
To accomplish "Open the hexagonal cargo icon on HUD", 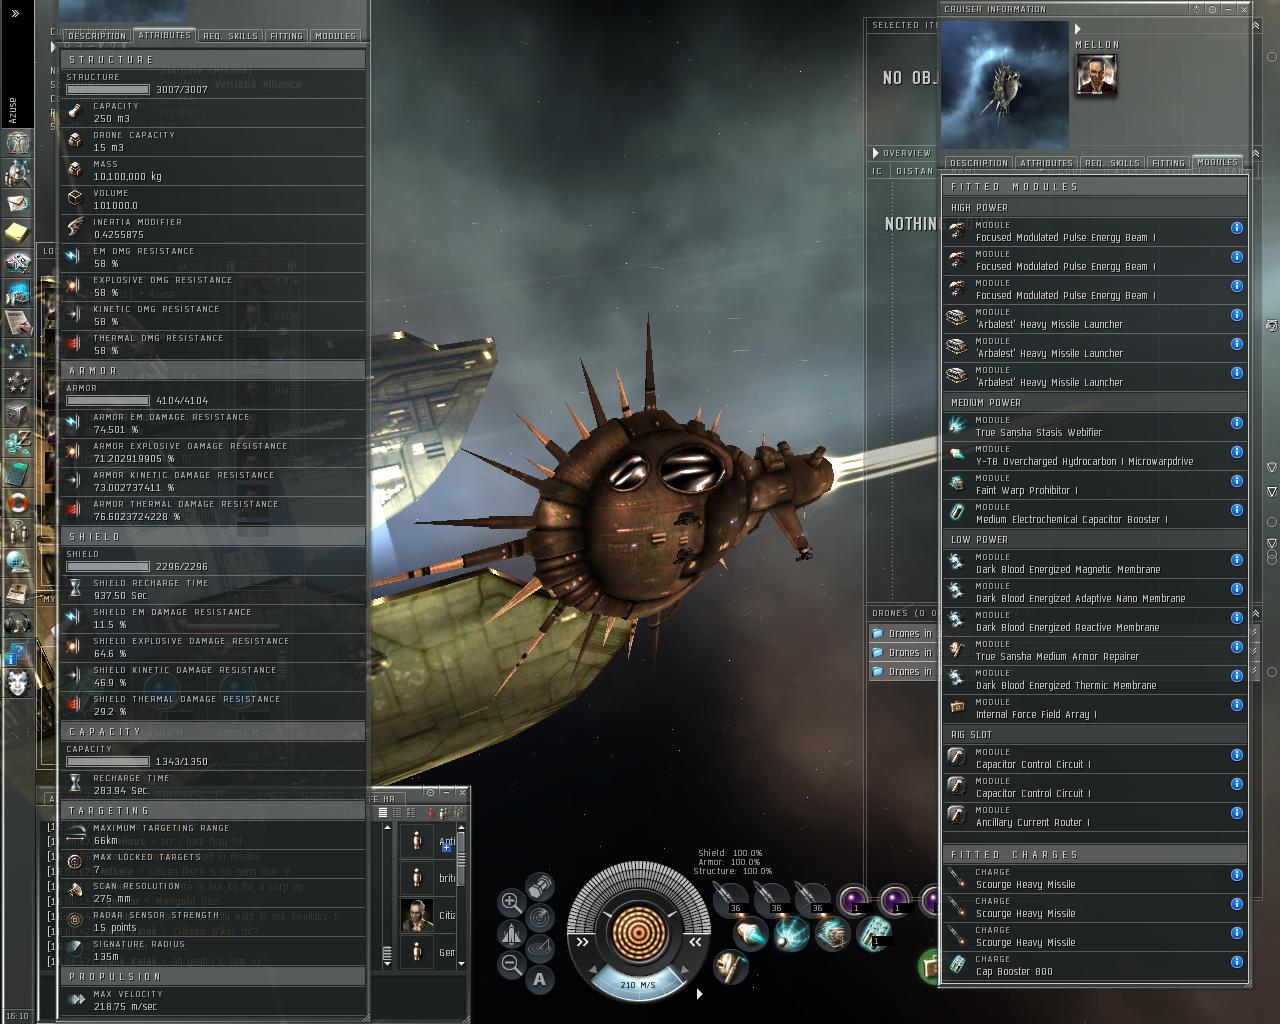I will [540, 885].
